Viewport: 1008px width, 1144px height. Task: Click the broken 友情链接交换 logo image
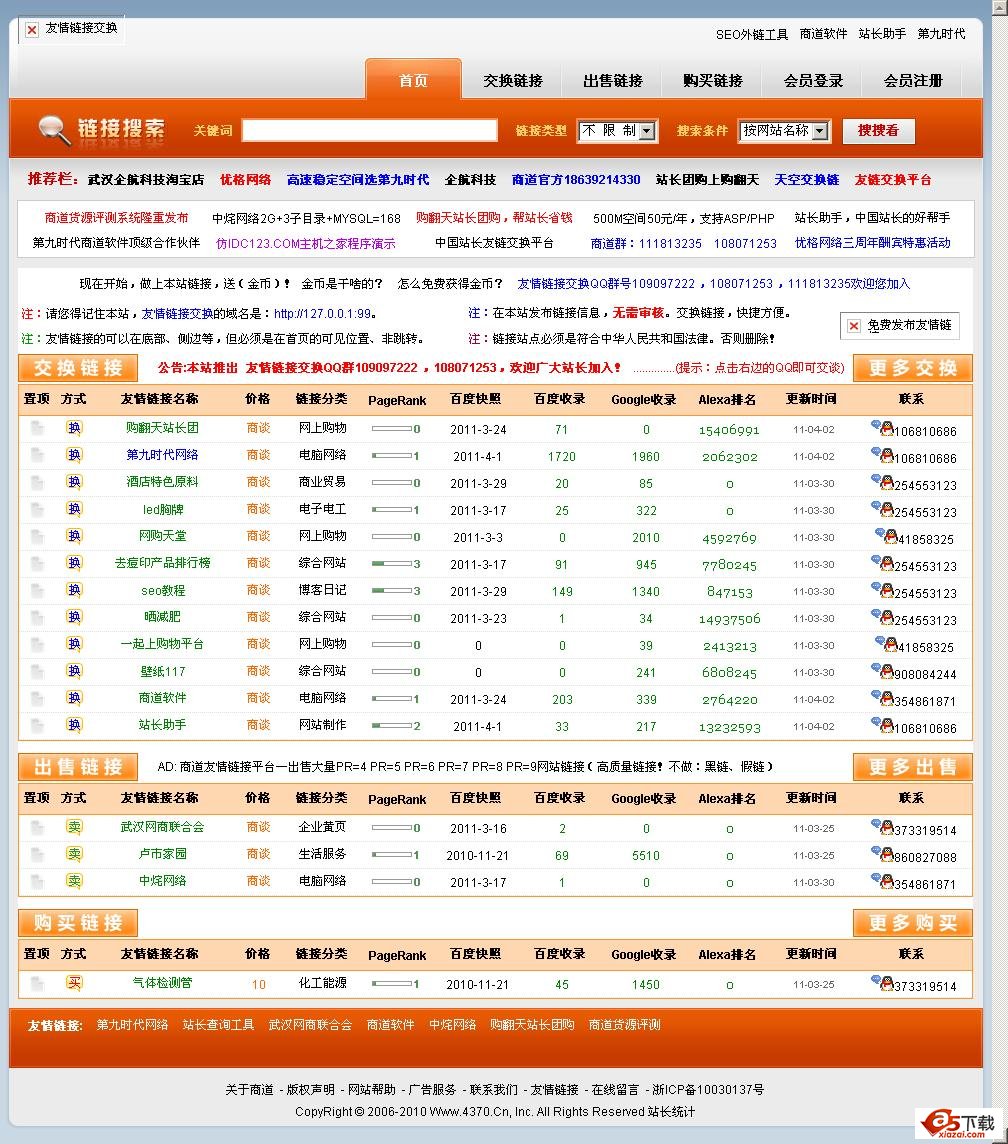pyautogui.click(x=71, y=29)
